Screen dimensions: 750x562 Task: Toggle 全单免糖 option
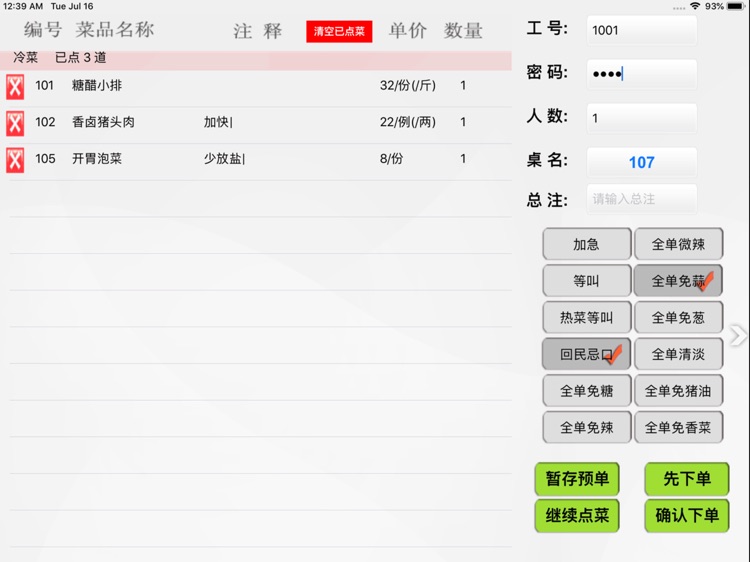tap(586, 391)
